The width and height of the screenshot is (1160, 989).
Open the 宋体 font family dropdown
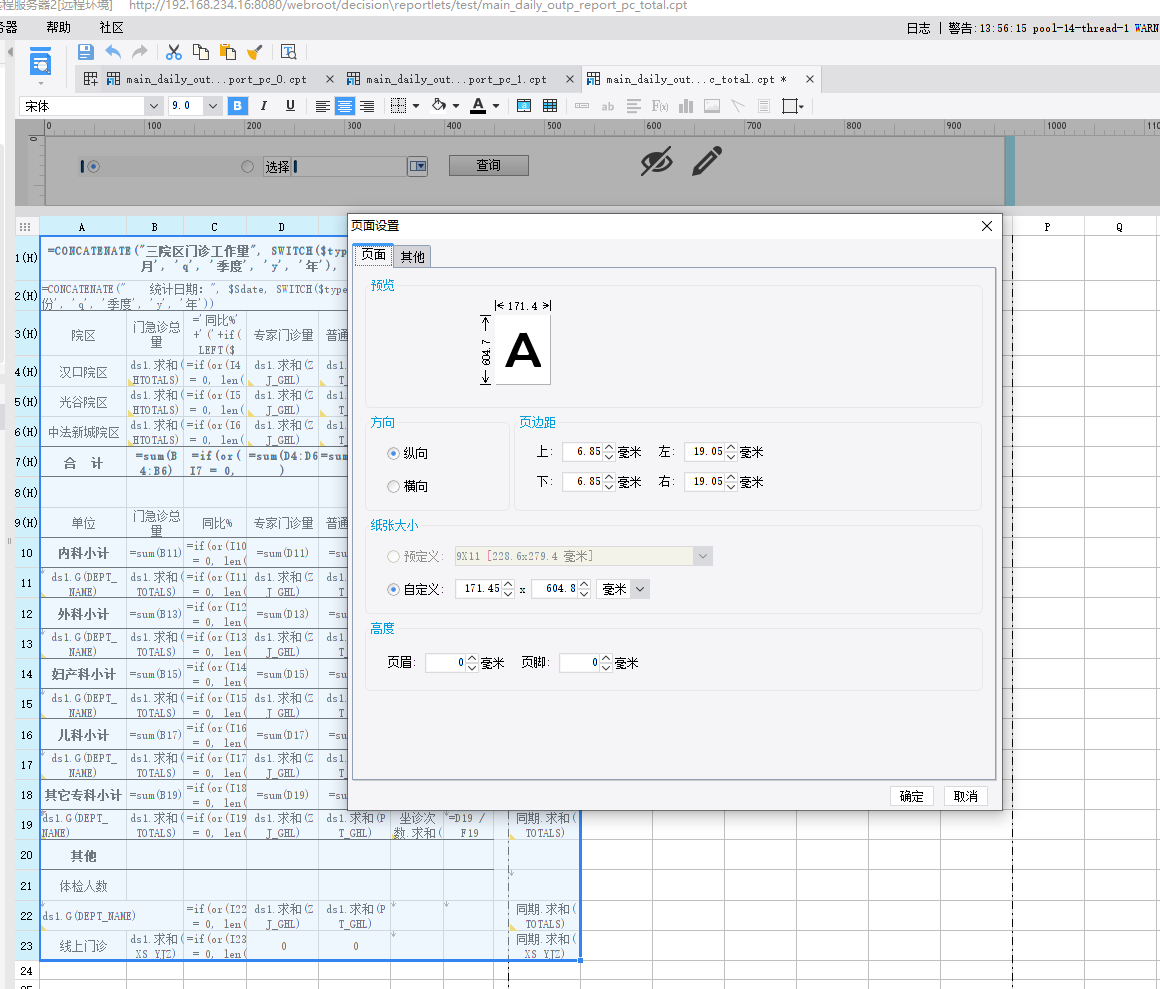[x=153, y=106]
